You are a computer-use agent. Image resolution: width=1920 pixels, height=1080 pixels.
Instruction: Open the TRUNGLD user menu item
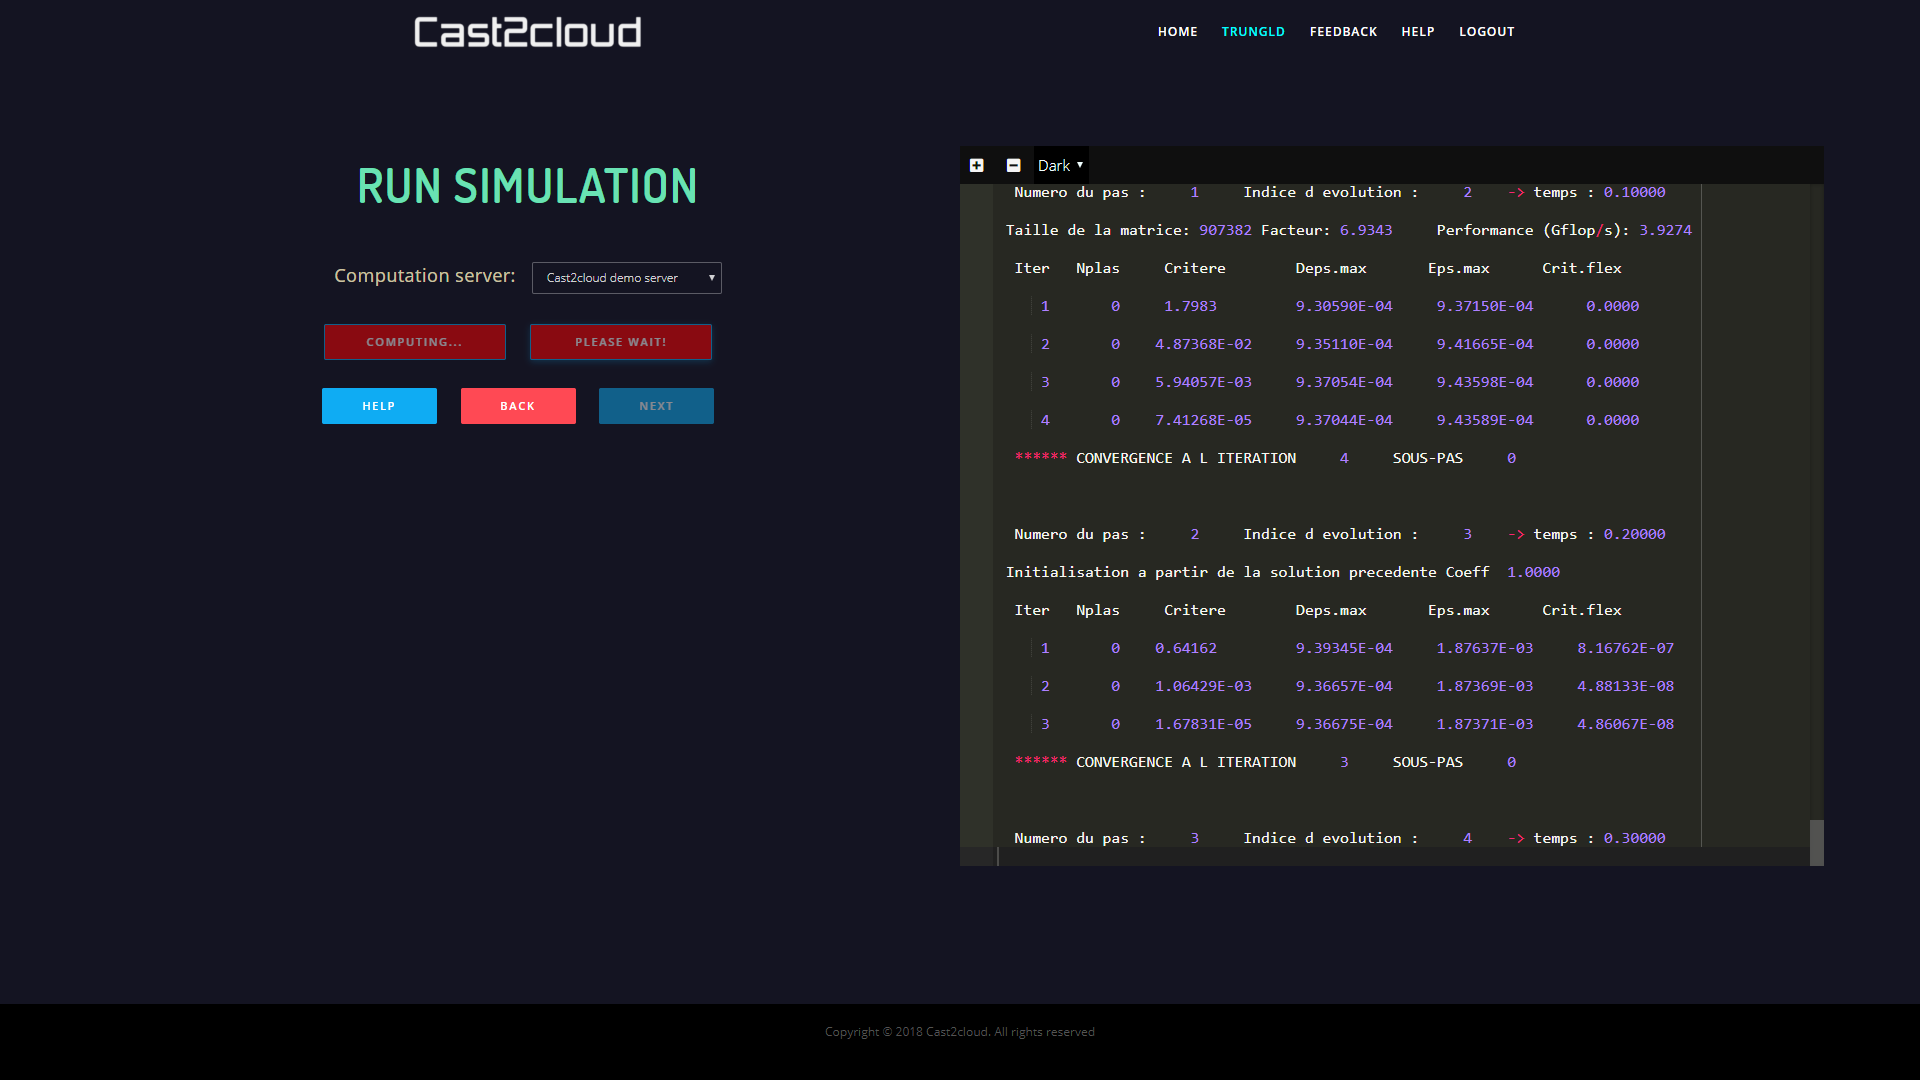(x=1252, y=32)
